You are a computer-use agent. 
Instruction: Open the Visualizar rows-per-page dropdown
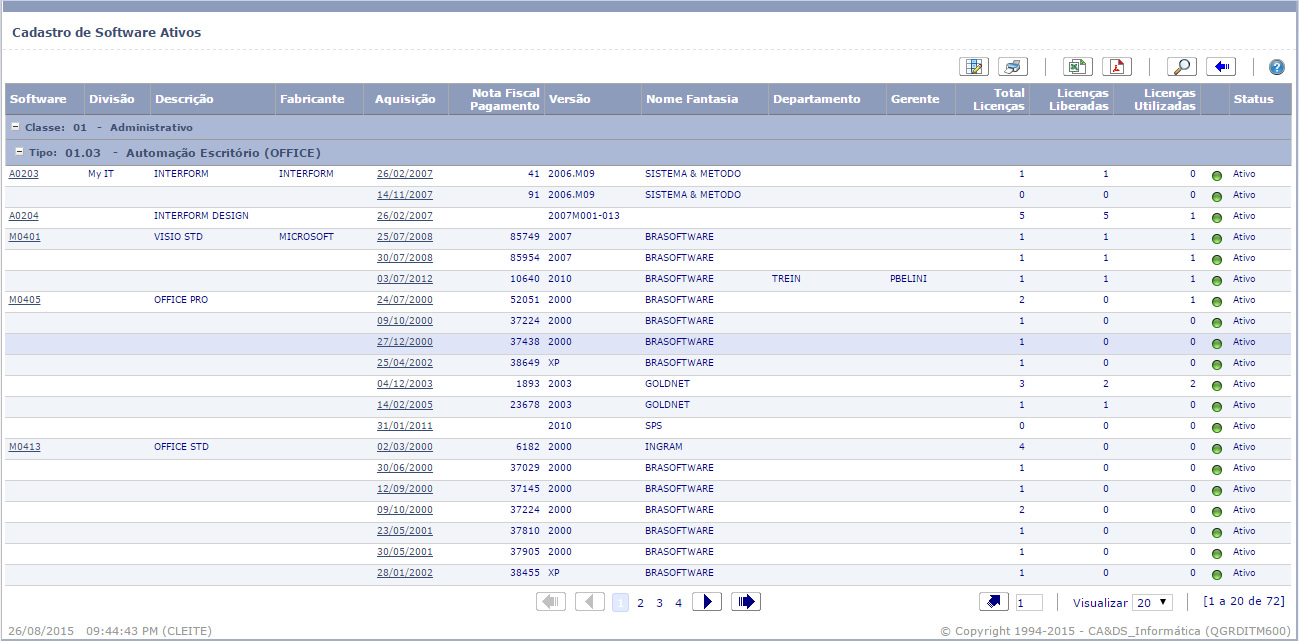(x=1152, y=603)
